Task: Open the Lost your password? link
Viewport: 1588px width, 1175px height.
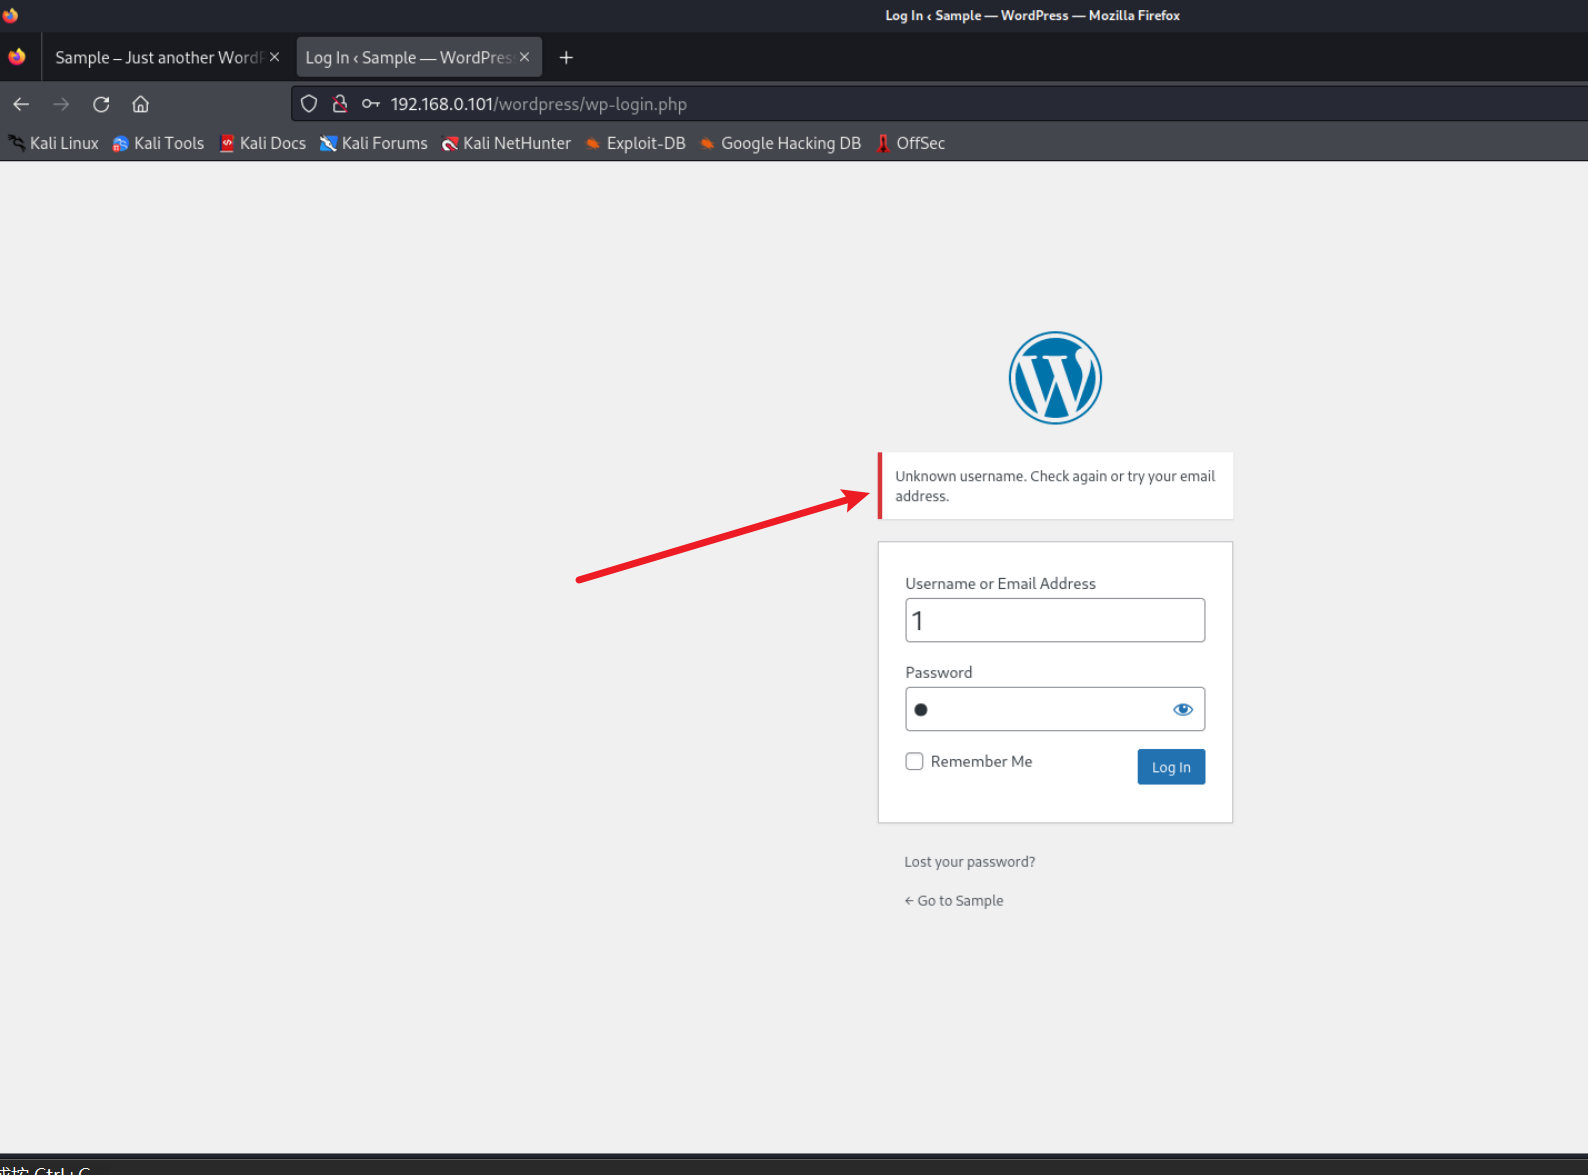Action: tap(969, 862)
